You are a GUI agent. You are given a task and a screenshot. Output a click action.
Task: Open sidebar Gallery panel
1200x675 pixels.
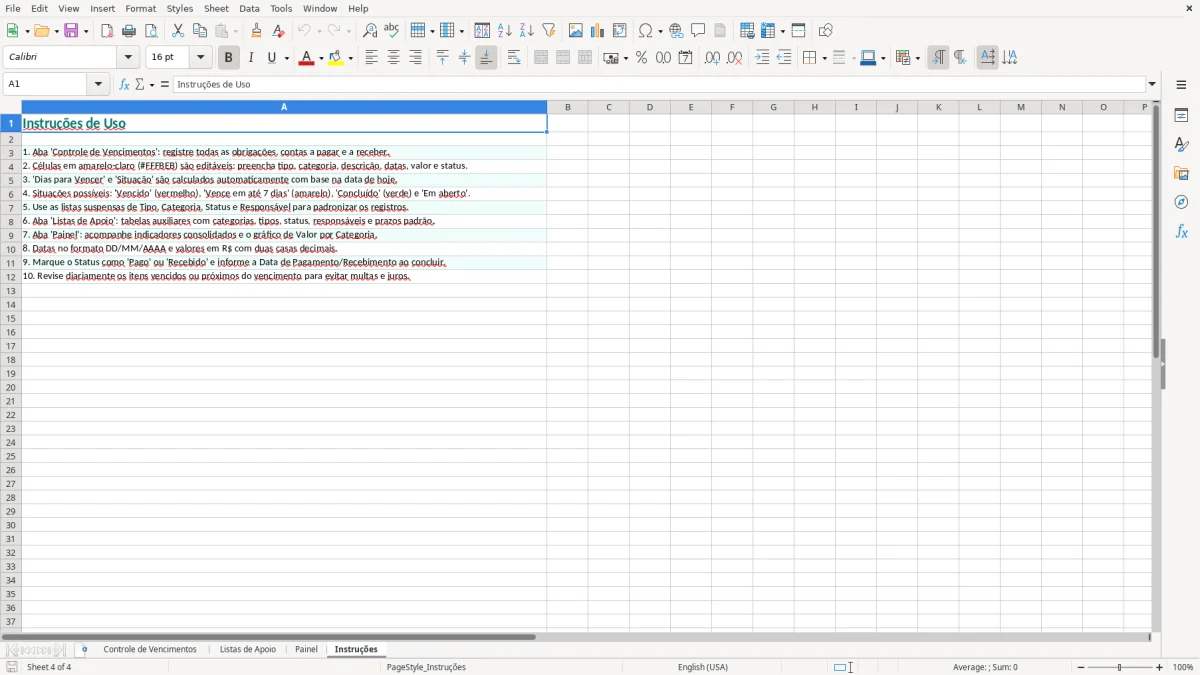click(1181, 174)
